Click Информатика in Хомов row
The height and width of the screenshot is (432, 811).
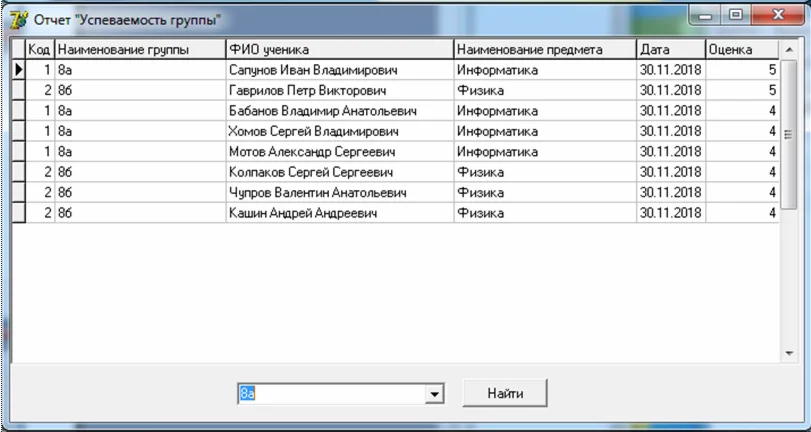[x=545, y=131]
